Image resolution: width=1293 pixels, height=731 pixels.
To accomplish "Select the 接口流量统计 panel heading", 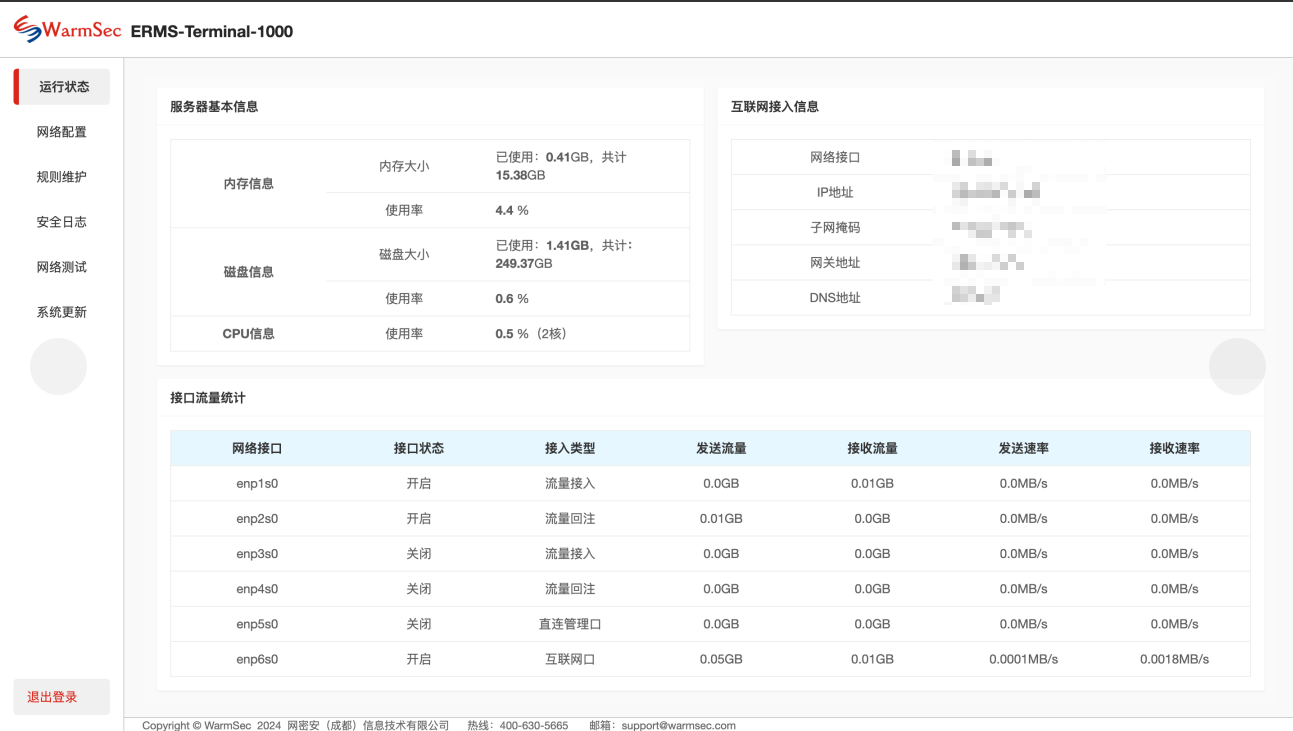I will point(208,397).
